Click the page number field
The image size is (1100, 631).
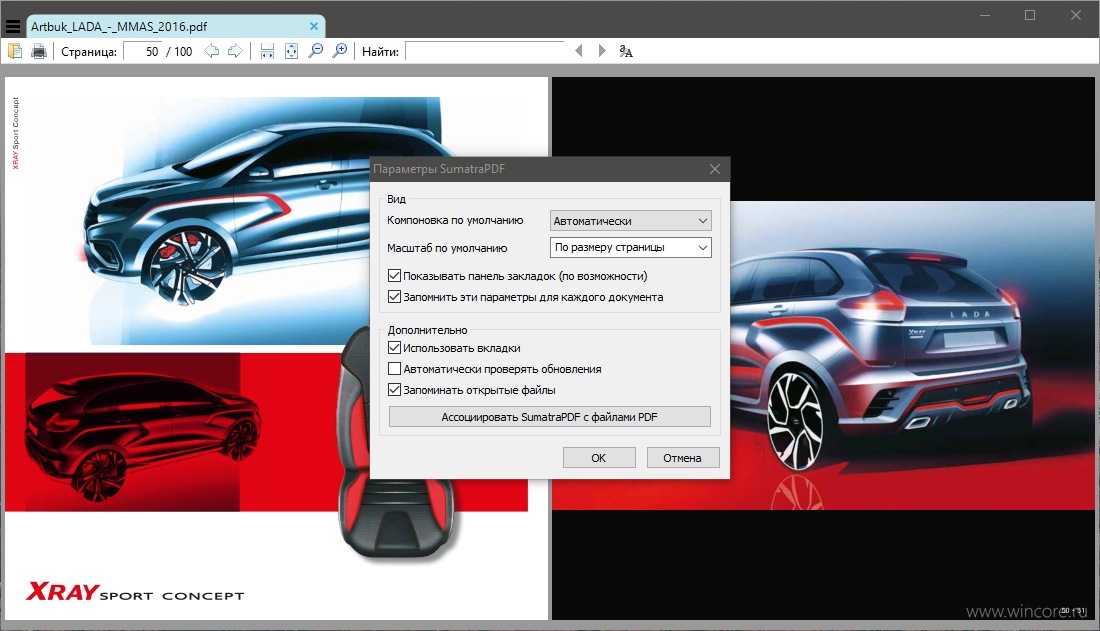pos(143,51)
